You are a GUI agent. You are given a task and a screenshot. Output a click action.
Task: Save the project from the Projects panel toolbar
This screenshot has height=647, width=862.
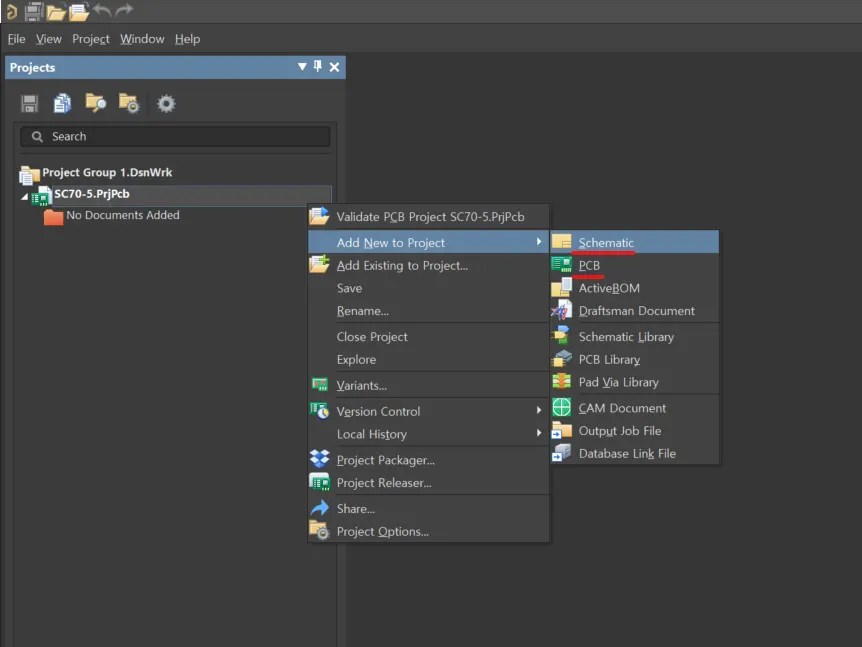pyautogui.click(x=29, y=103)
